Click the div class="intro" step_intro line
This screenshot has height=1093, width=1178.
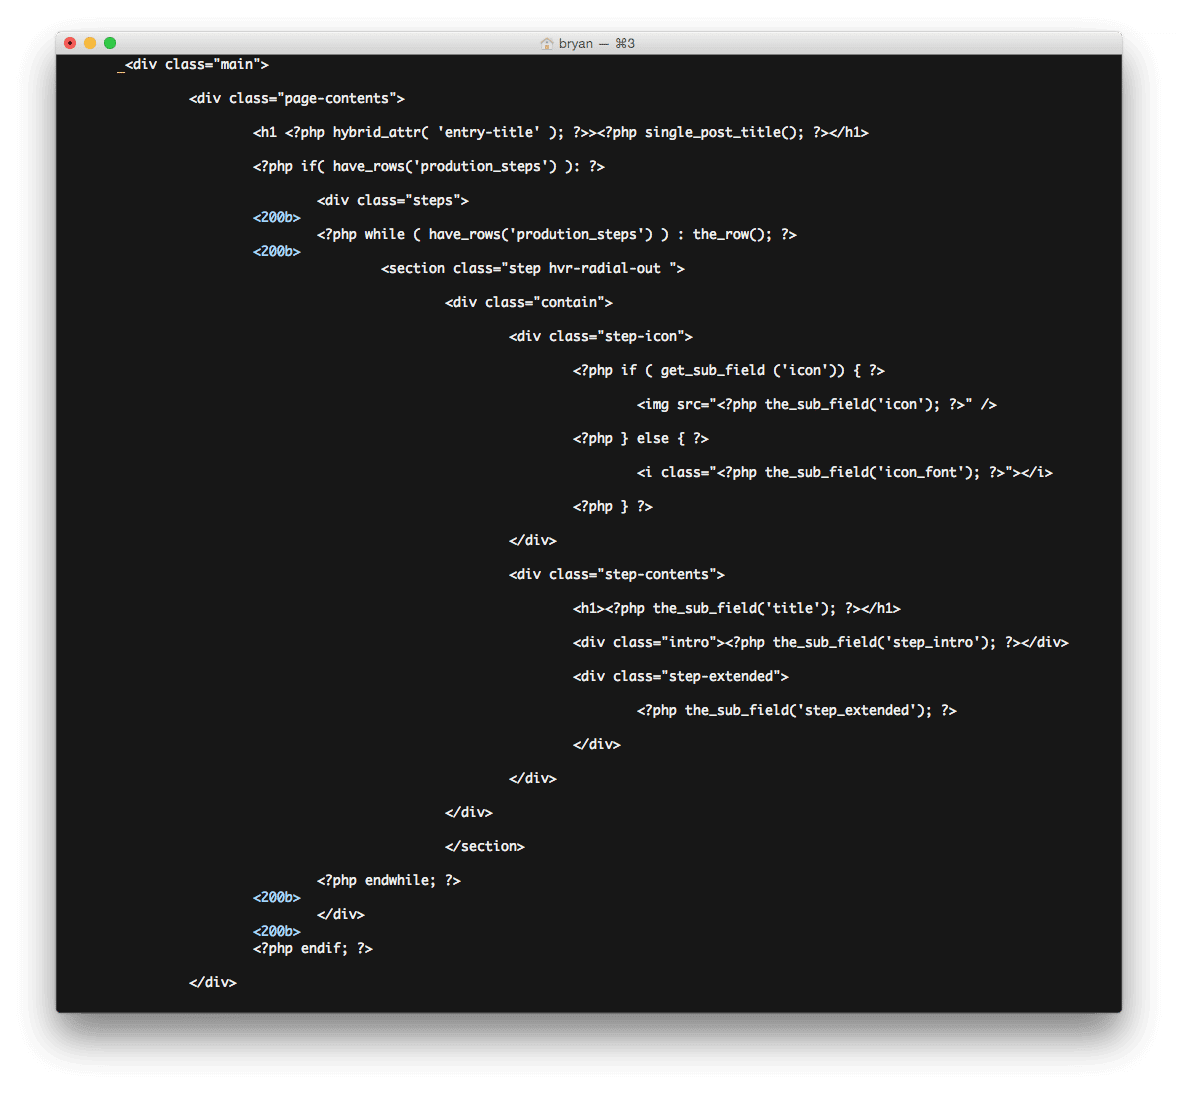coord(820,642)
